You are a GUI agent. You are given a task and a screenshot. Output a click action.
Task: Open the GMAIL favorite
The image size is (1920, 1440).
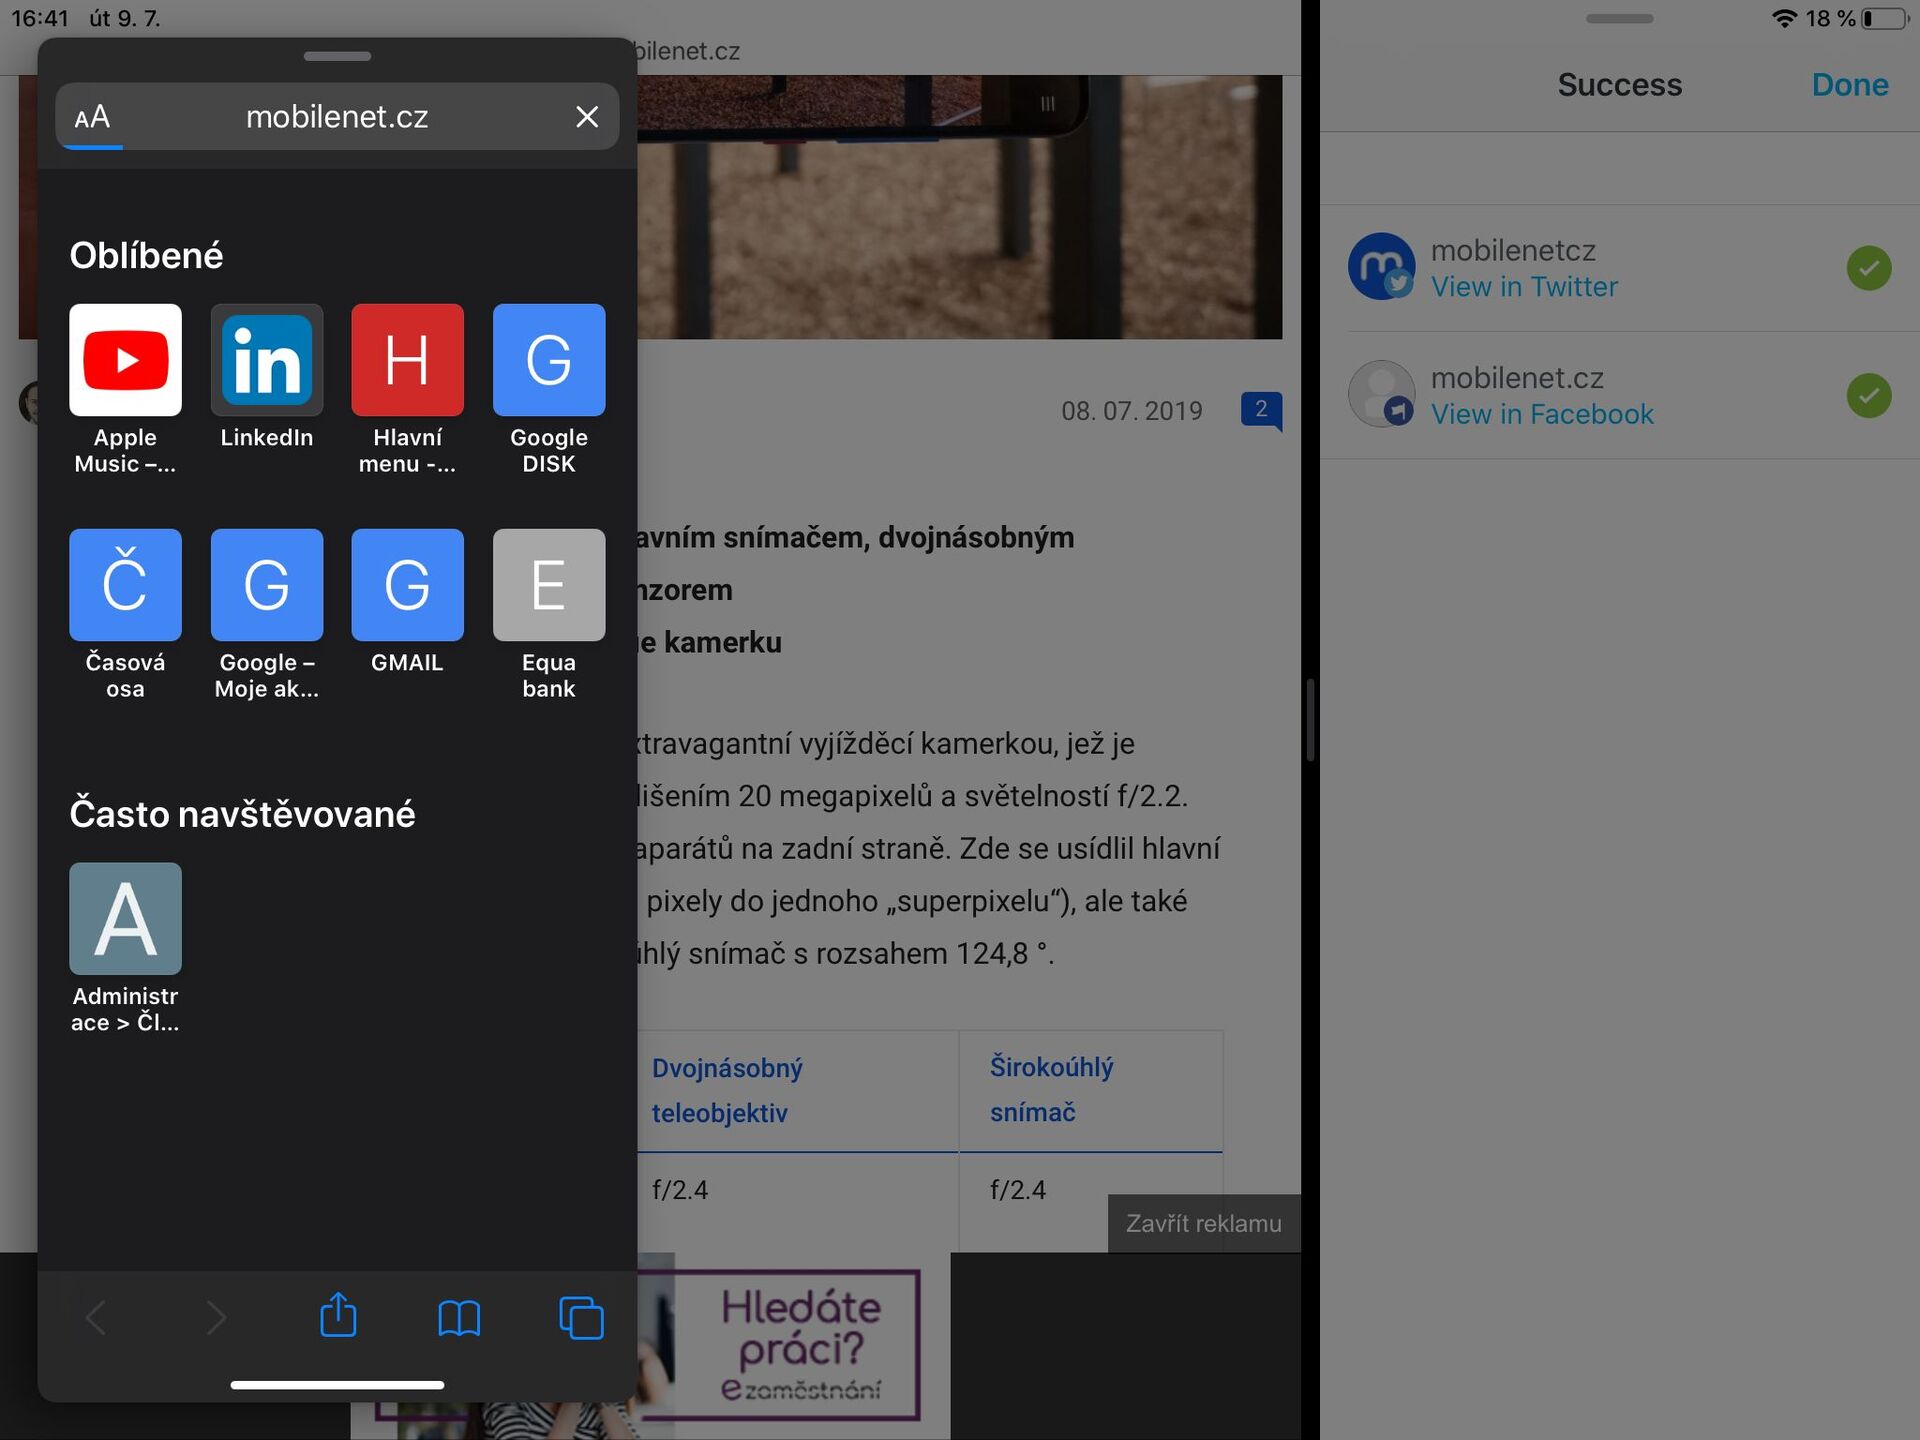[407, 585]
